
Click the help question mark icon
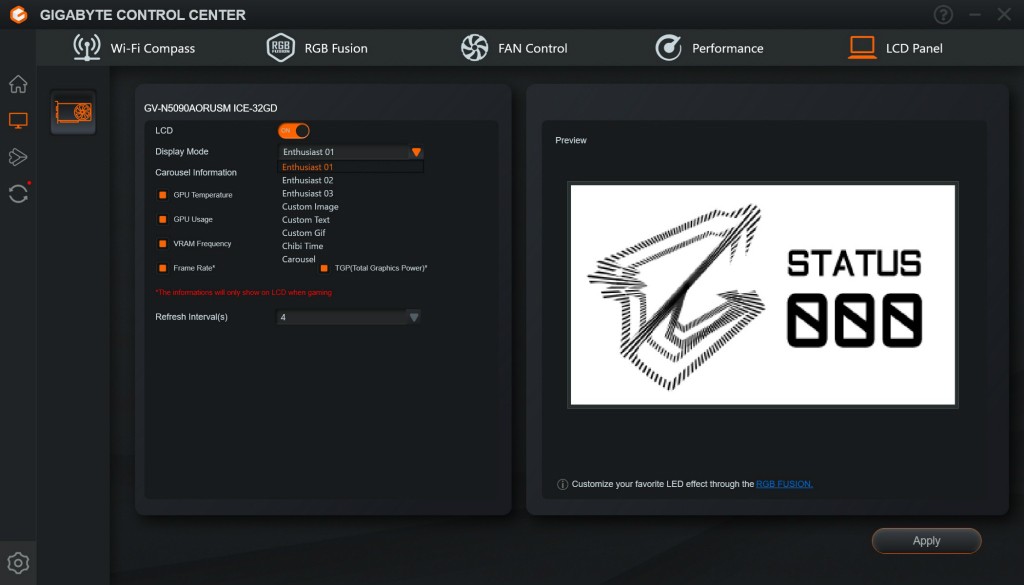click(x=943, y=14)
